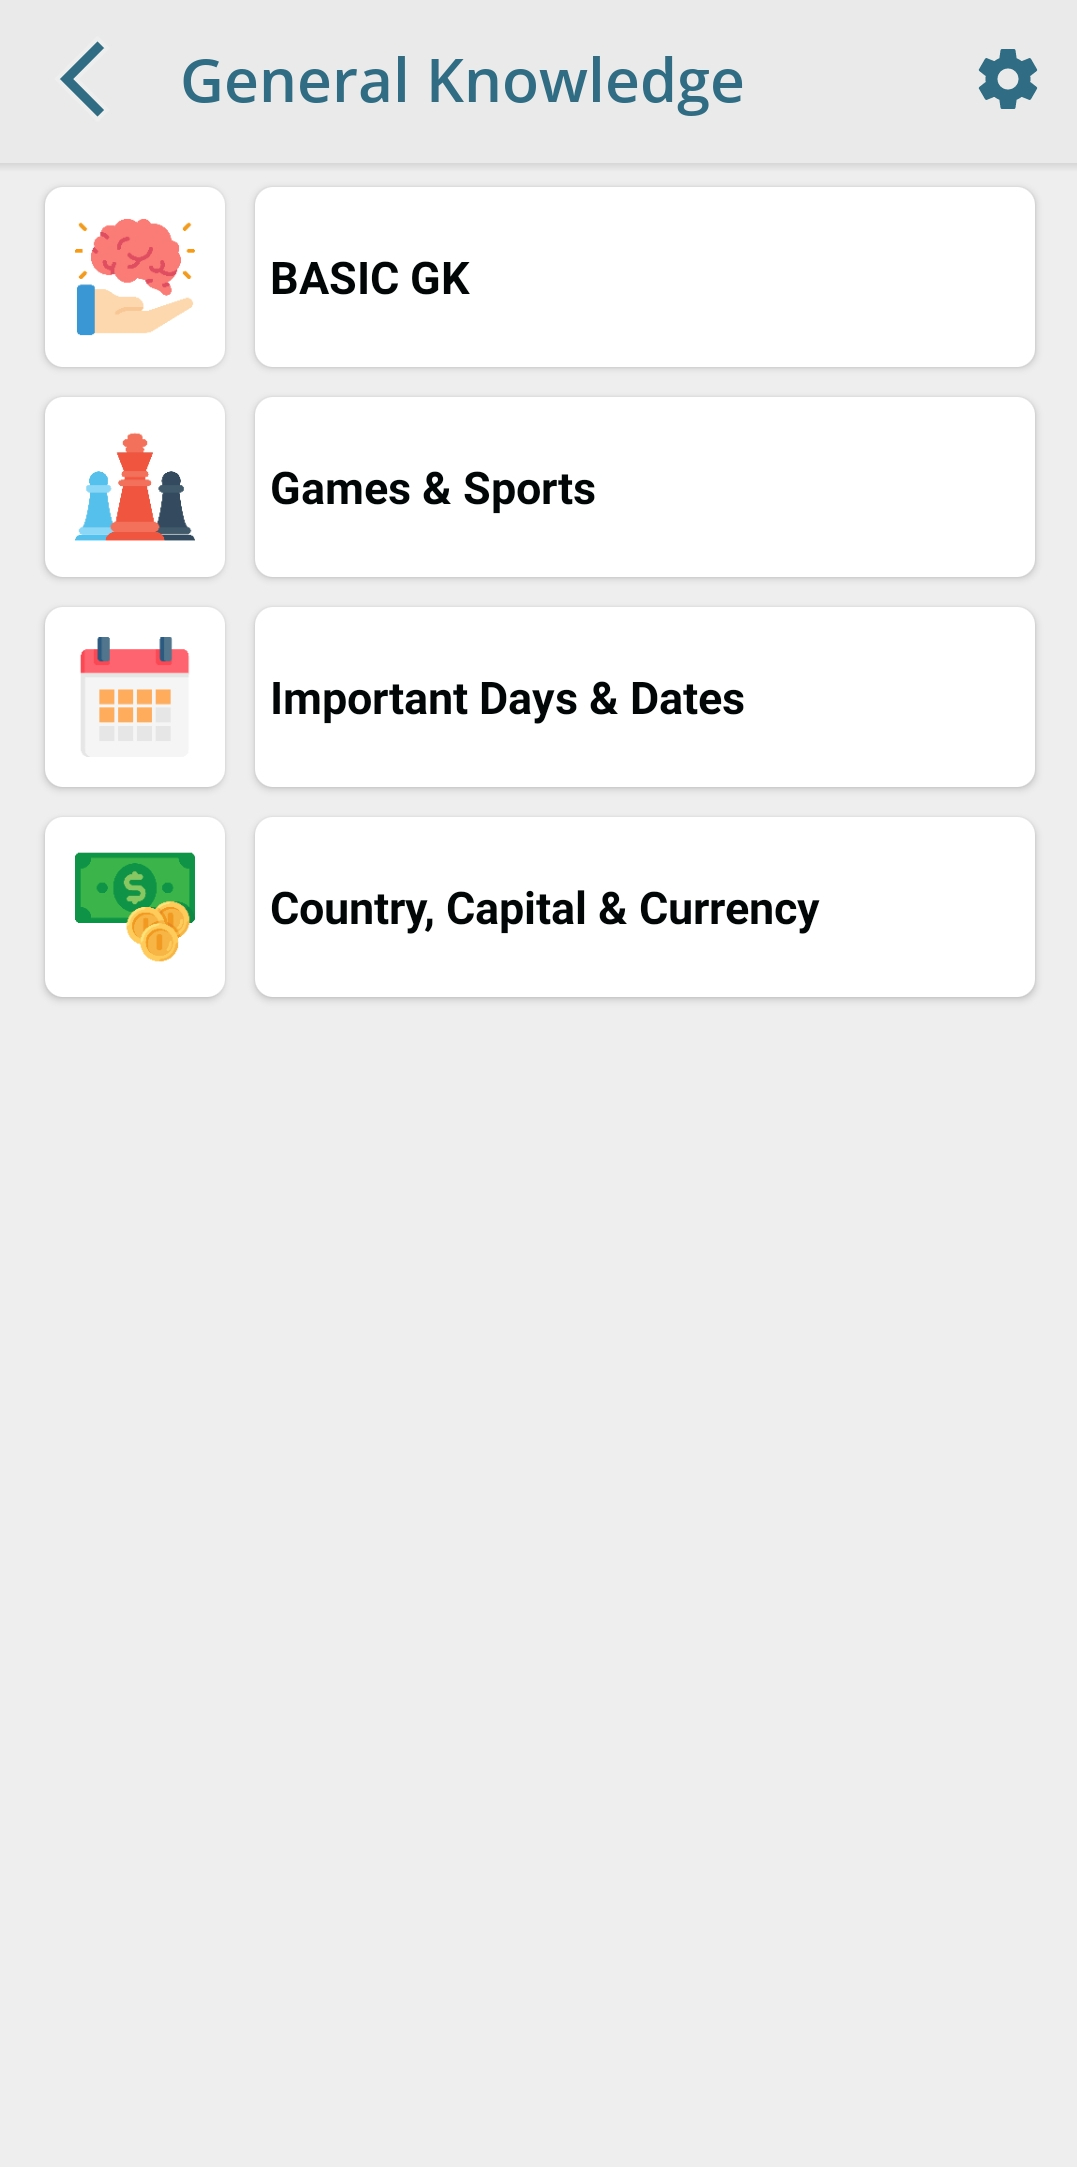
Task: Click the dark navy pawn piece
Action: 174,507
